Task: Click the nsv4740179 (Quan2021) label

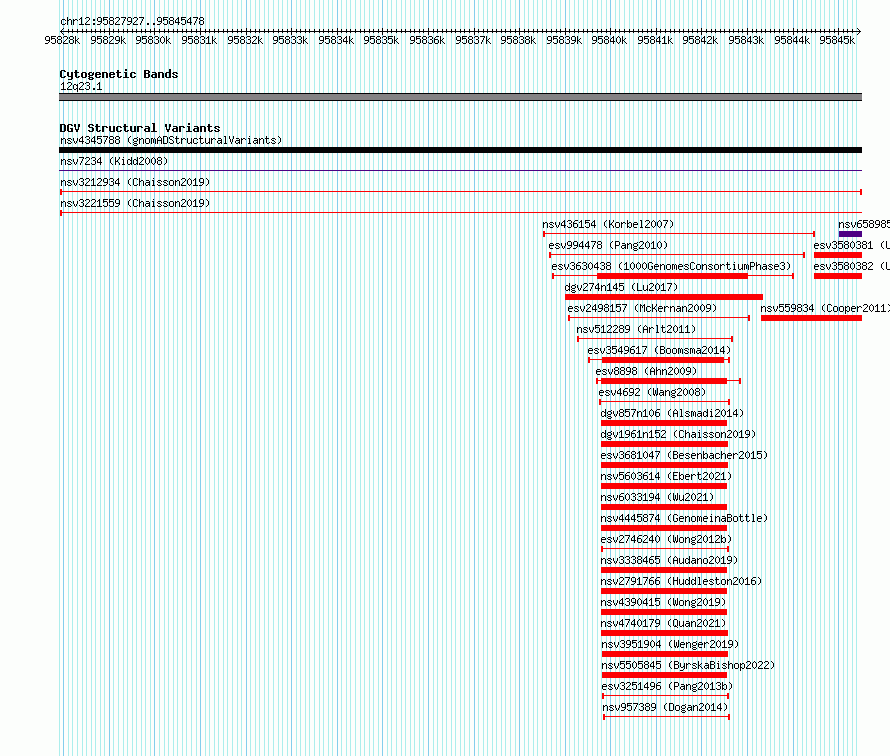Action: [x=664, y=623]
